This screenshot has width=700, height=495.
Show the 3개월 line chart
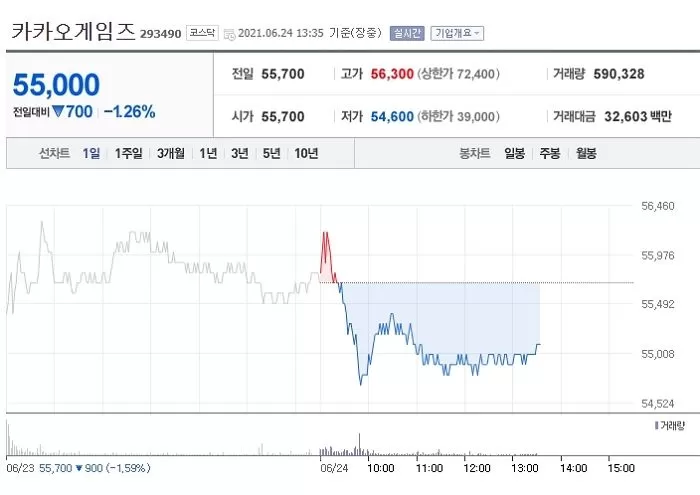point(171,153)
